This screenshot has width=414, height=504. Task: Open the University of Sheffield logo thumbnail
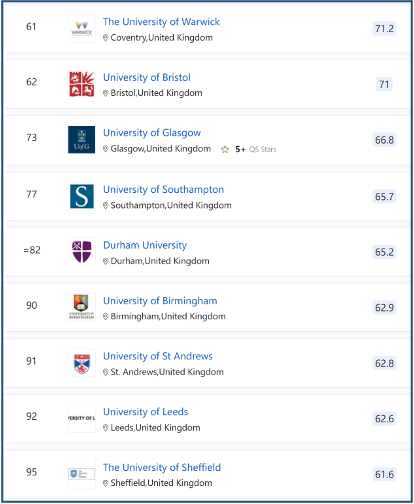point(81,474)
